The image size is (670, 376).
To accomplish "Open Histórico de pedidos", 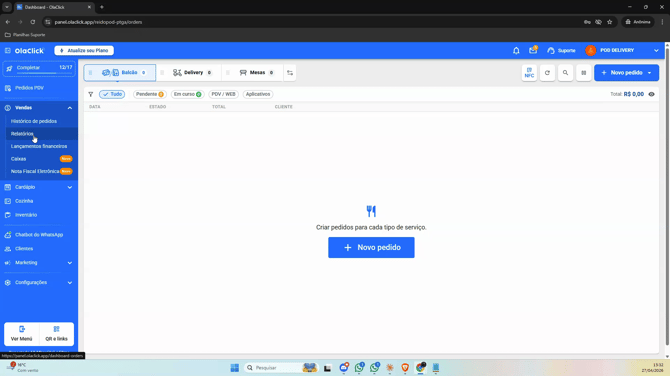I will pyautogui.click(x=34, y=121).
